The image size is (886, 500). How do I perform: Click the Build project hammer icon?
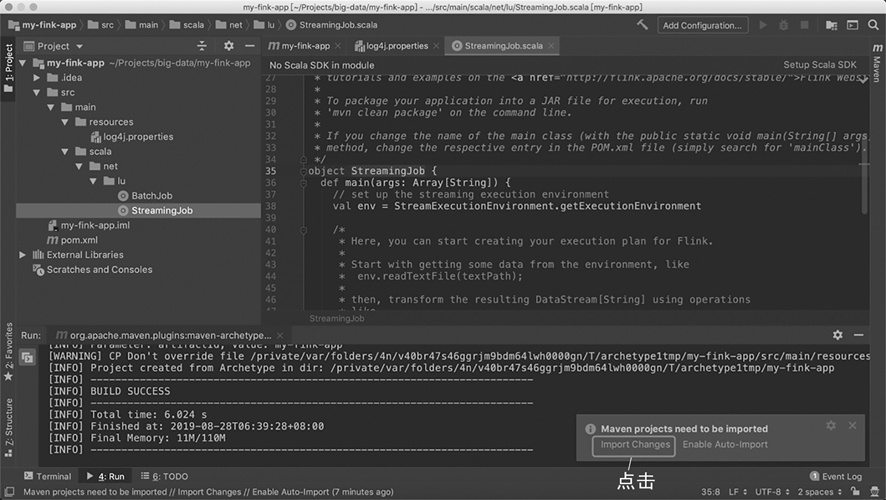642,25
